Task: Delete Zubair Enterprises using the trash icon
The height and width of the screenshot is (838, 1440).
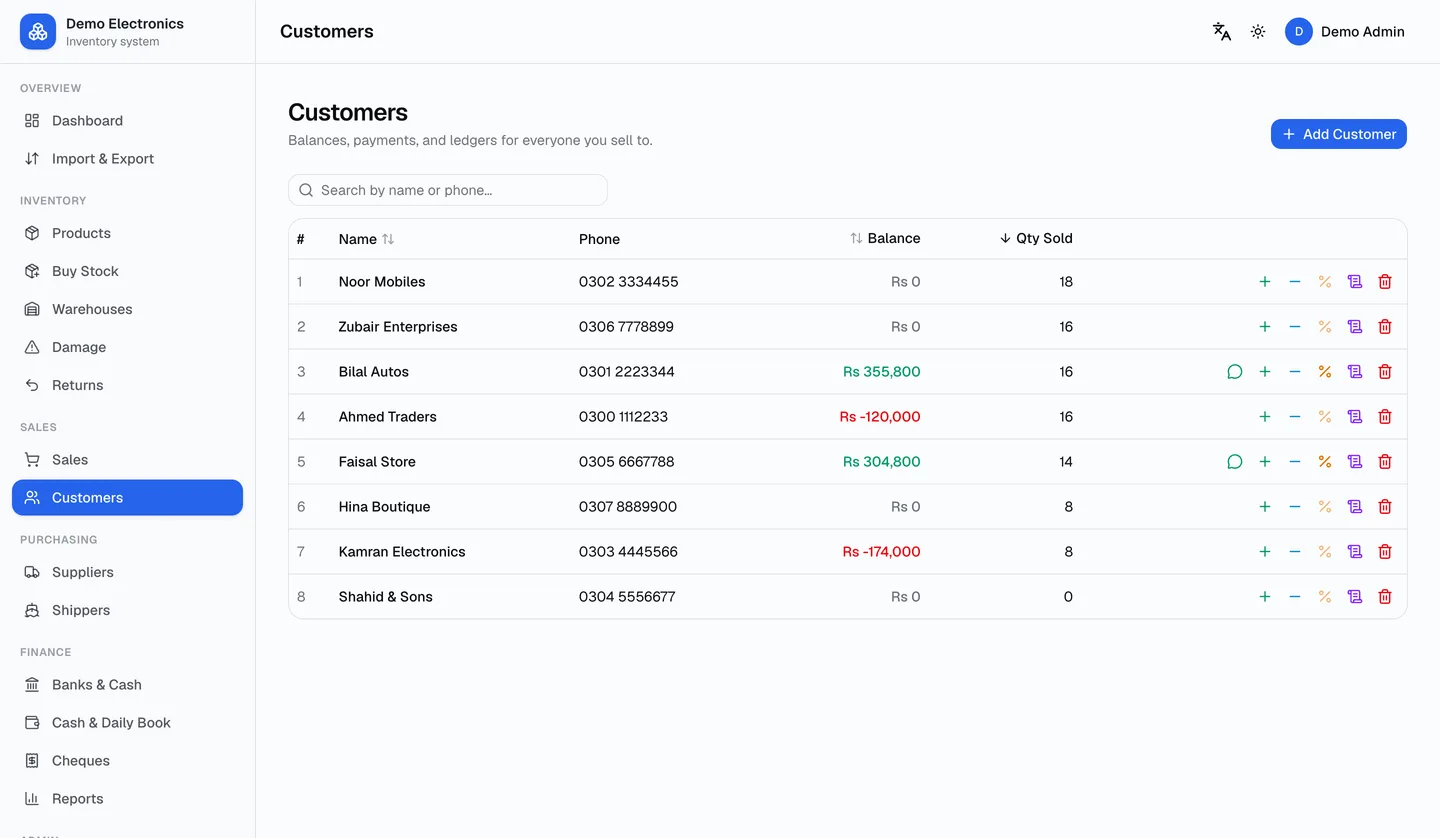Action: [1385, 327]
